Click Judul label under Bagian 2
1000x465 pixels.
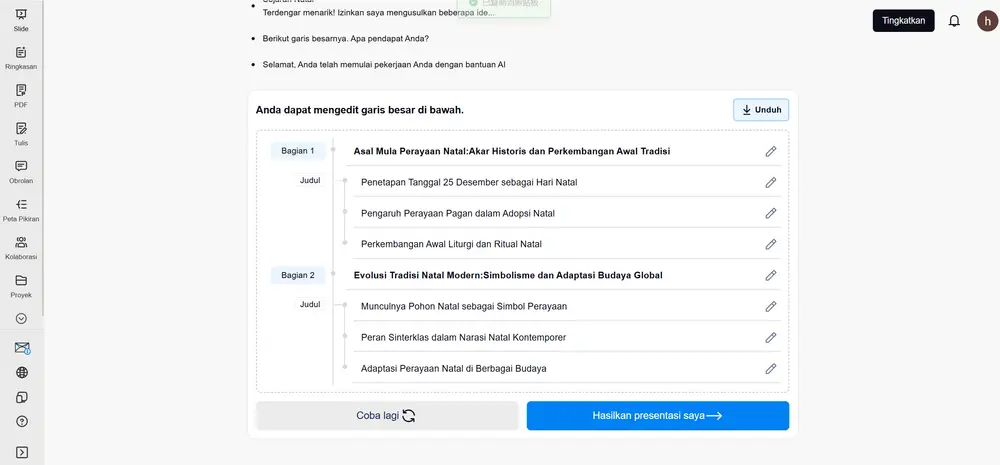click(310, 304)
